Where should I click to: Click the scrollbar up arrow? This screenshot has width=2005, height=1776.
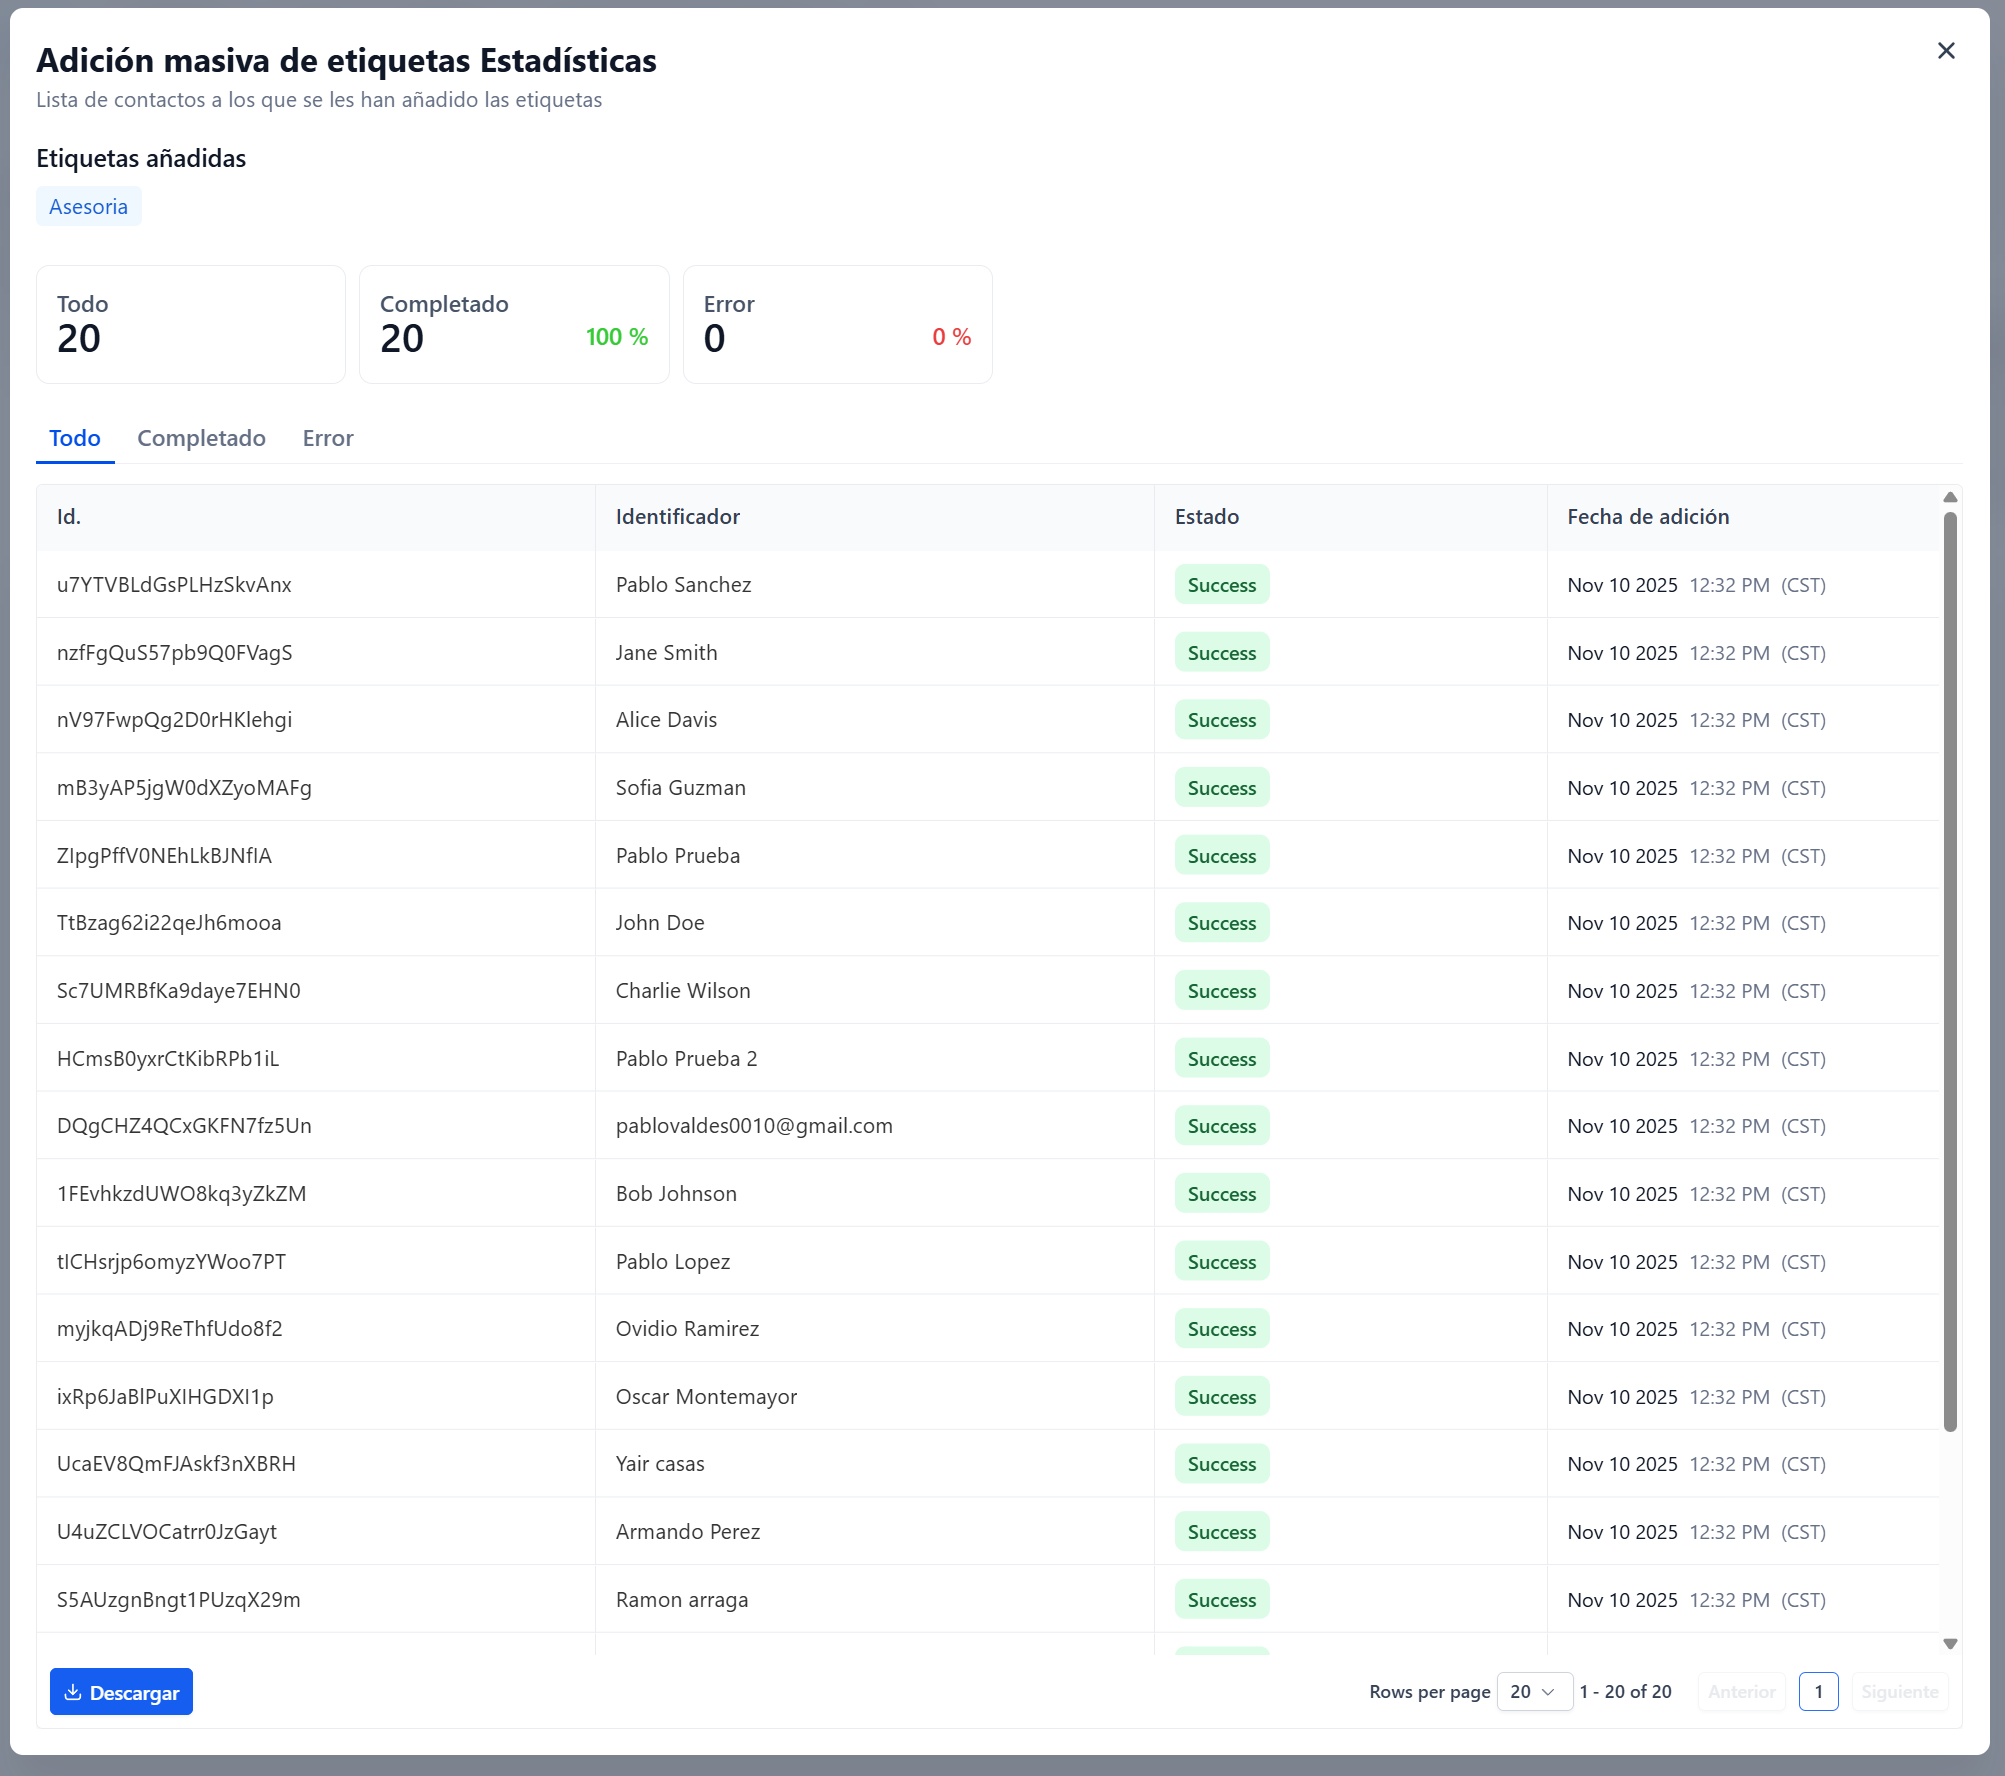(x=1949, y=497)
